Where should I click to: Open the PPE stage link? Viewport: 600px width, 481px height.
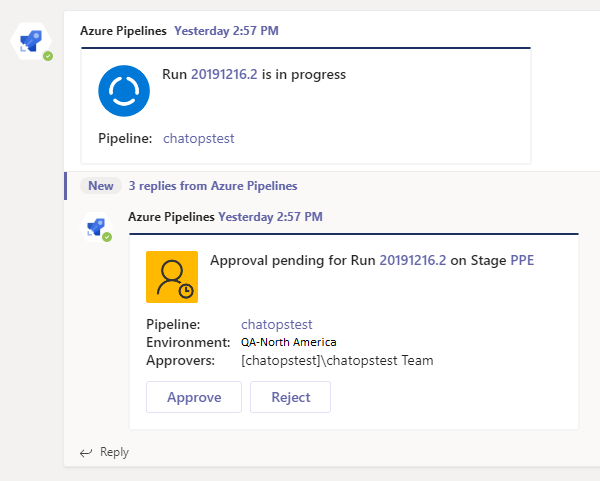point(522,261)
